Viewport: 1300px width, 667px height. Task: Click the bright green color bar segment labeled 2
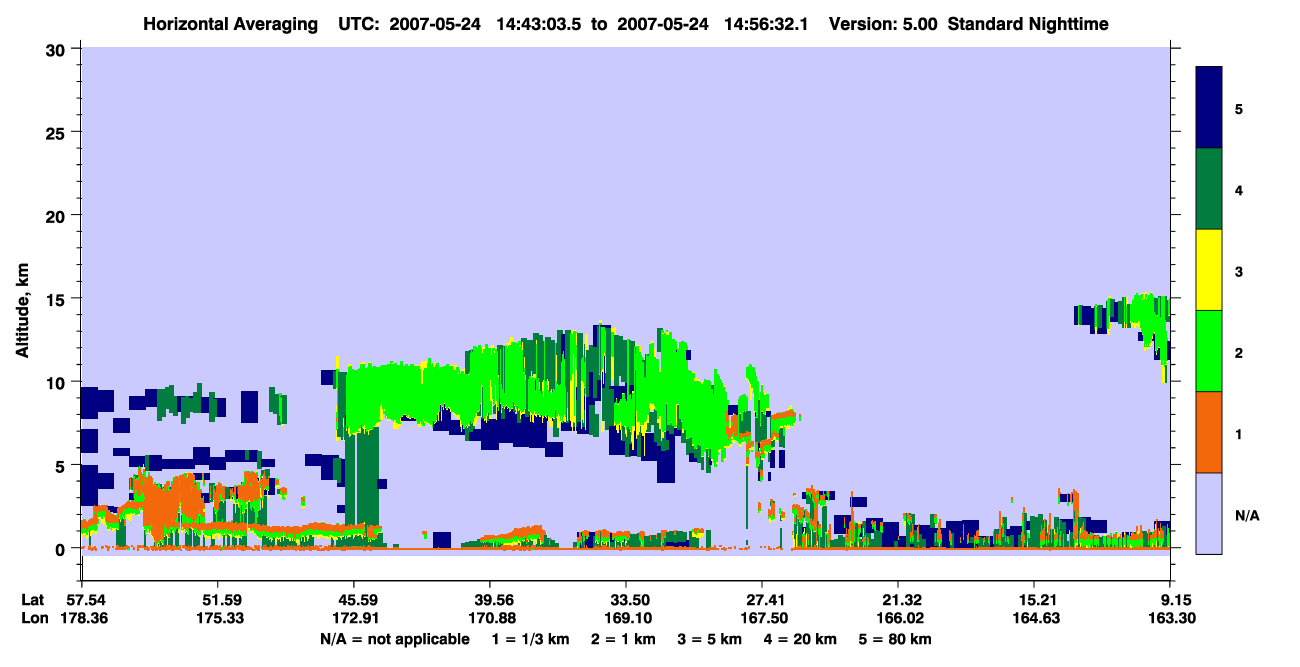(x=1209, y=351)
